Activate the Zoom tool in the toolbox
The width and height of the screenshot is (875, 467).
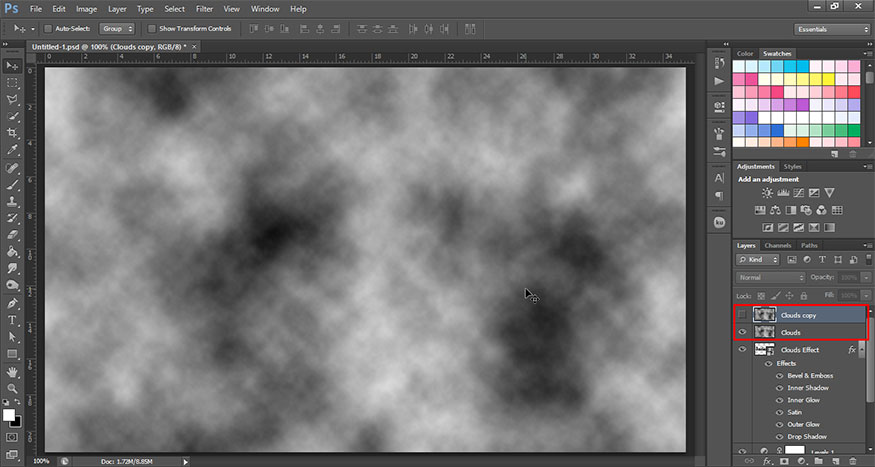(13, 388)
